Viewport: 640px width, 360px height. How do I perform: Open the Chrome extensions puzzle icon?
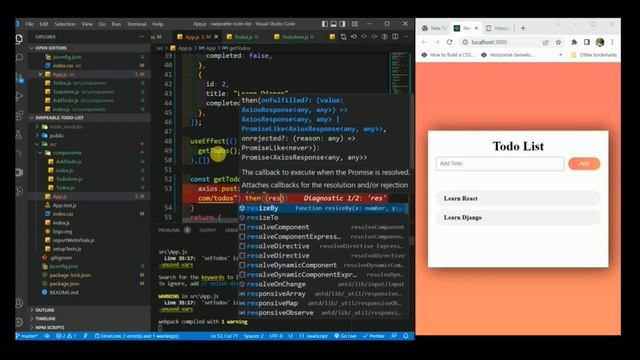click(x=574, y=42)
